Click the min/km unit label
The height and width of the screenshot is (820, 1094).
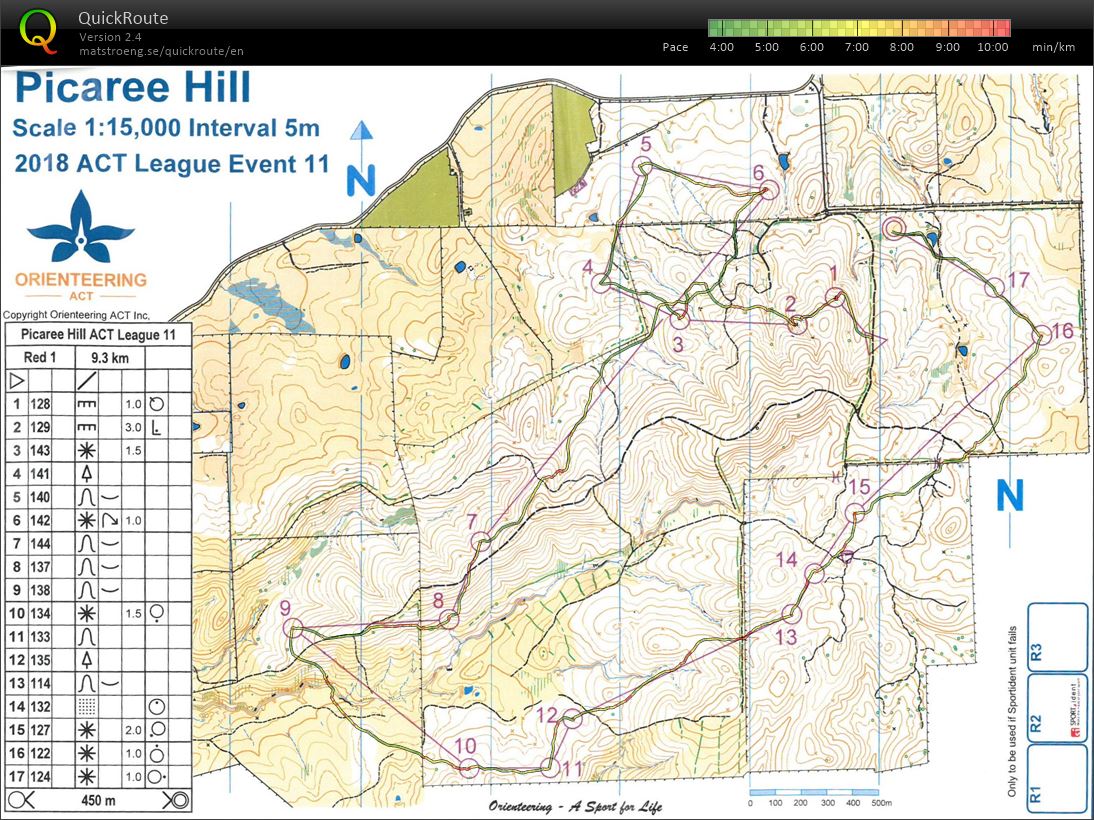click(1054, 46)
